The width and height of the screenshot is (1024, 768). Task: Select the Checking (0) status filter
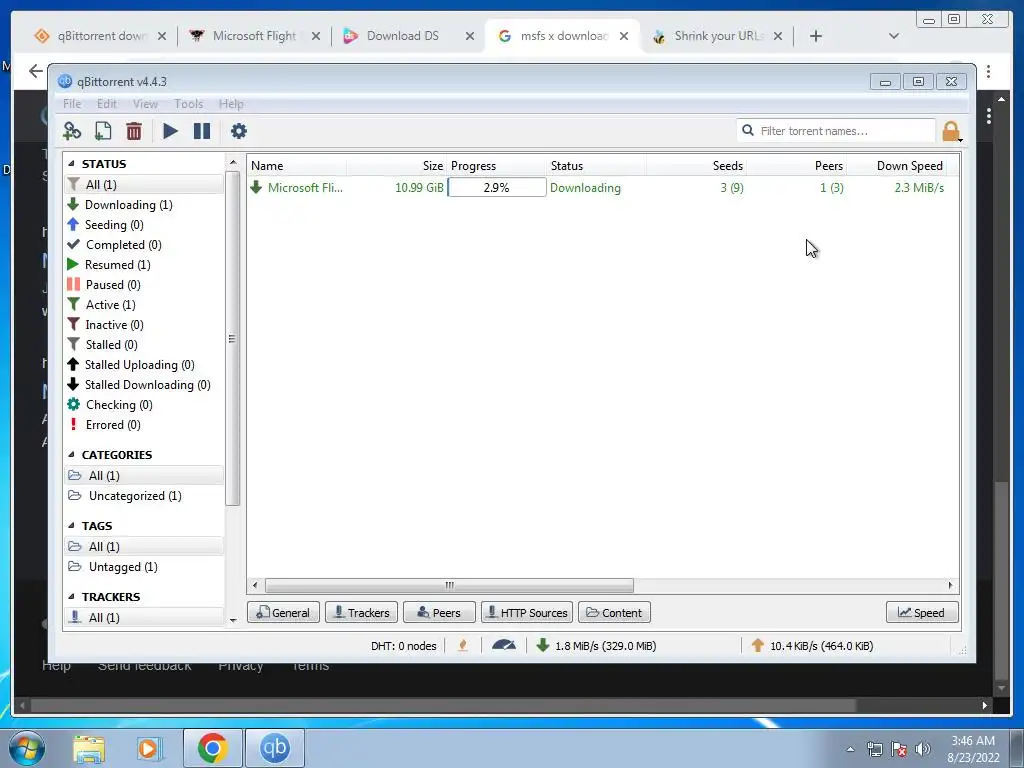[118, 405]
